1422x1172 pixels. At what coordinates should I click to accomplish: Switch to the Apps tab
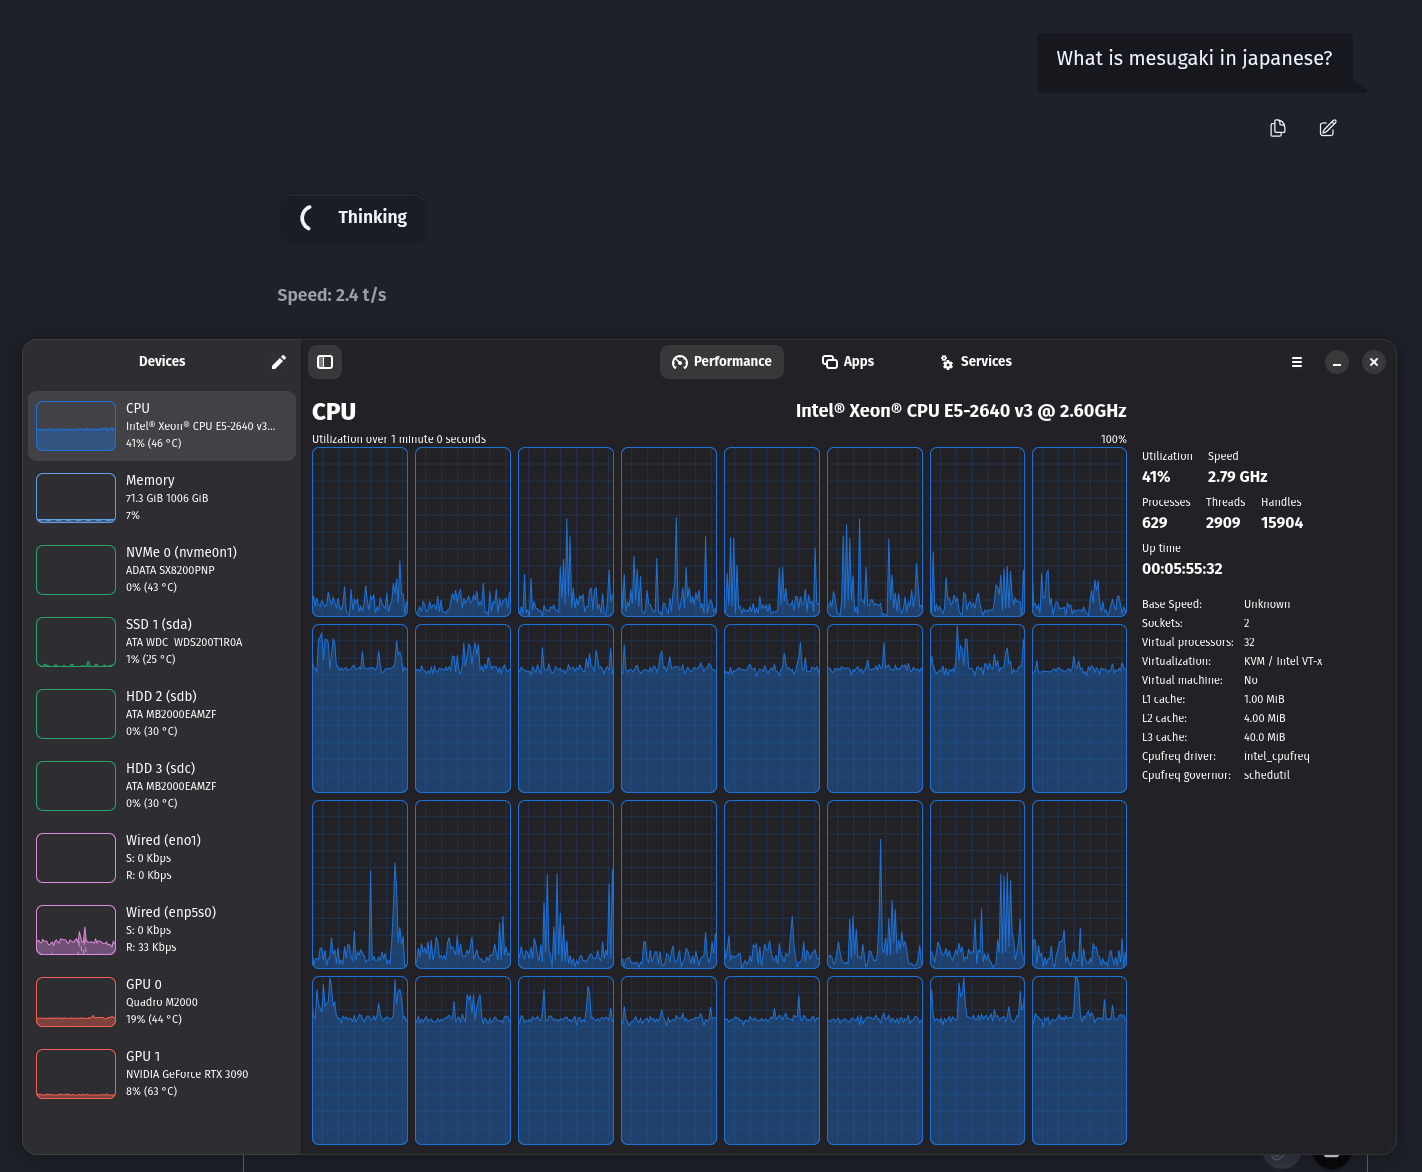848,362
